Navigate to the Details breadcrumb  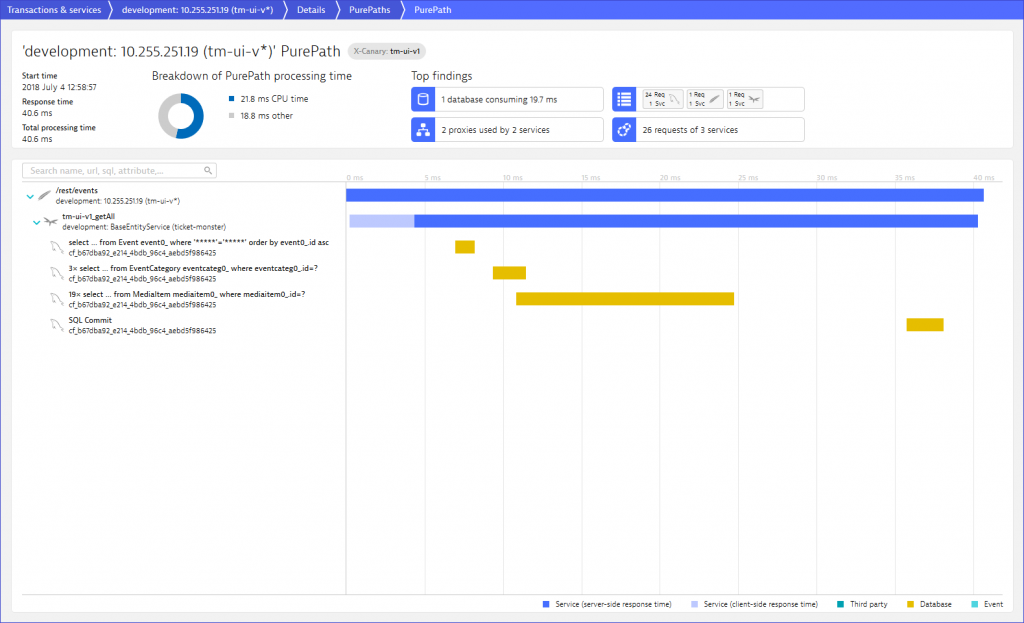click(311, 10)
